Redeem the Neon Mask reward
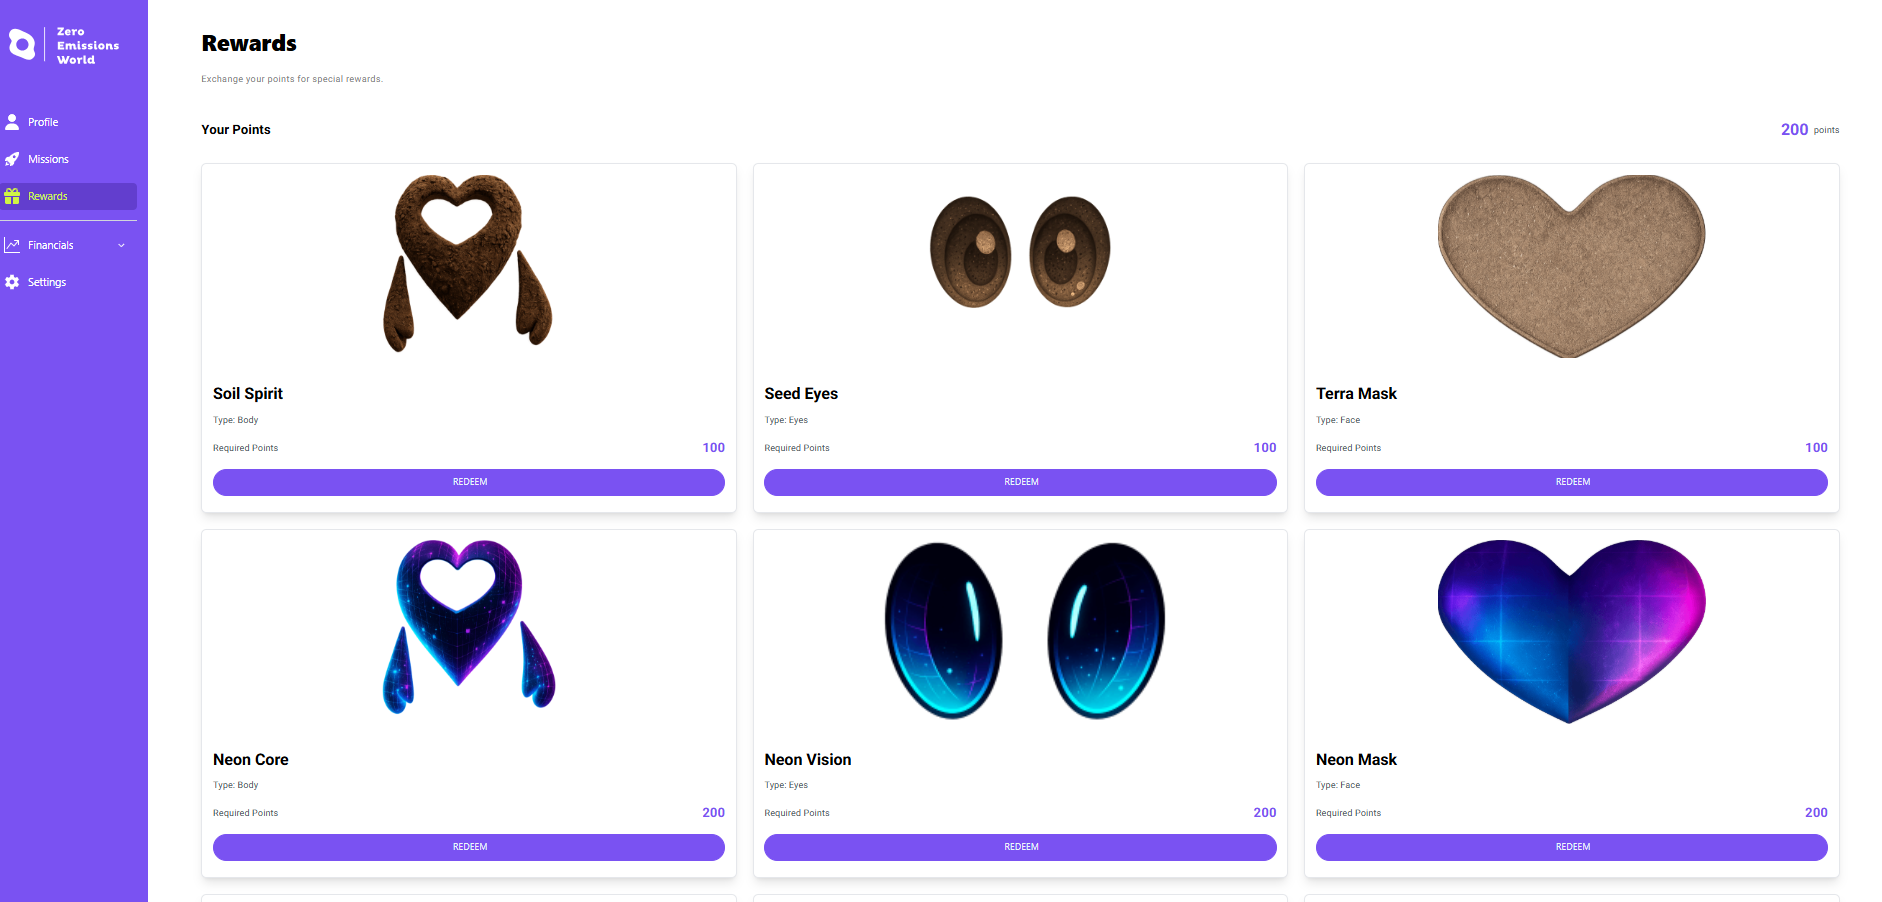 point(1571,847)
